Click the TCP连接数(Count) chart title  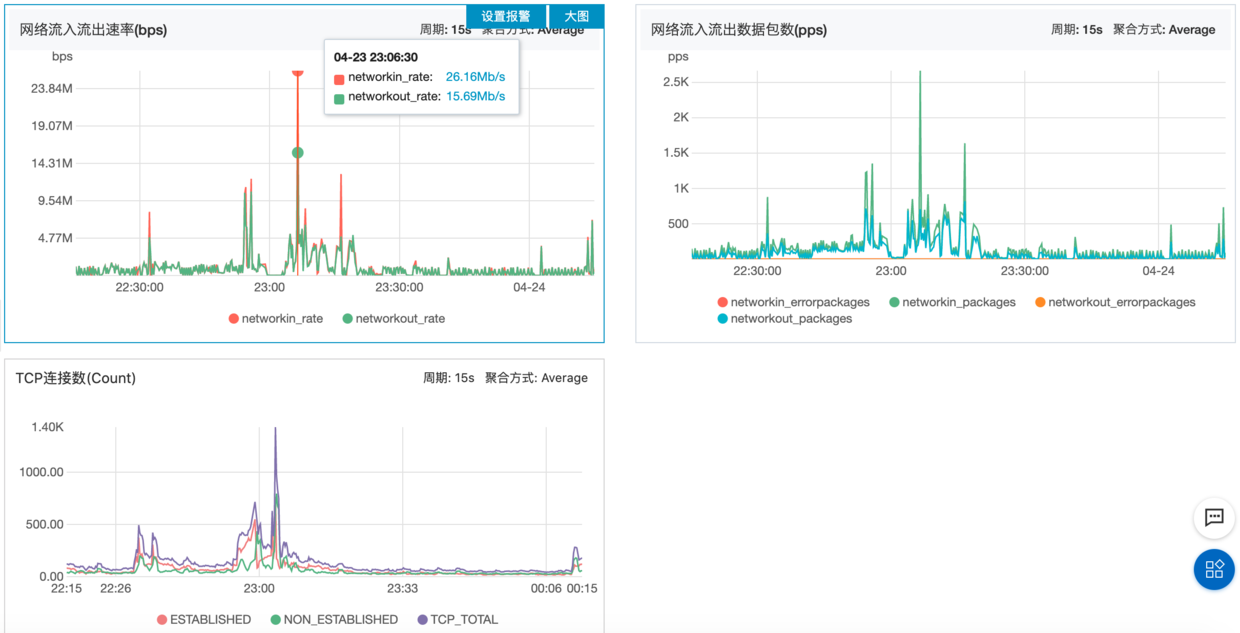[x=76, y=378]
